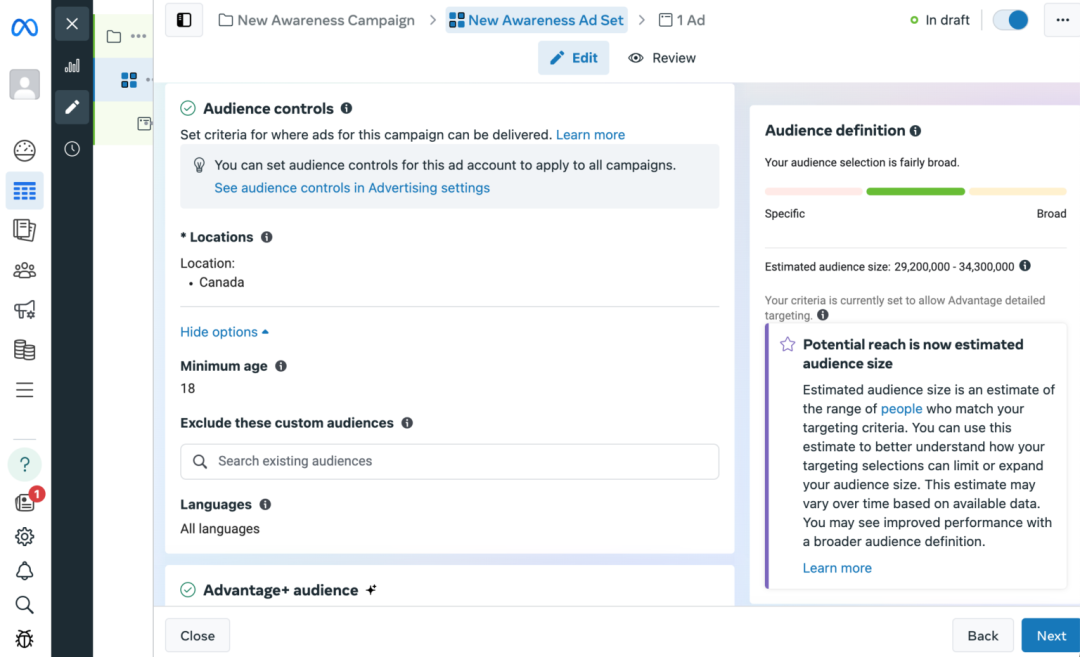Select New Awareness Campaign breadcrumb
Screen dimensions: 1080x657
click(316, 20)
